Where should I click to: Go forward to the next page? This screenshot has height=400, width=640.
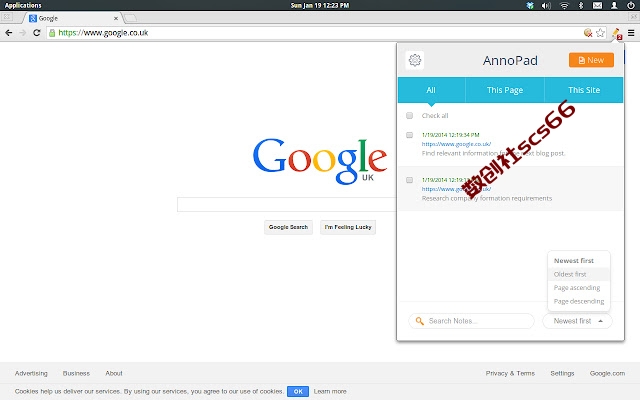click(x=22, y=33)
